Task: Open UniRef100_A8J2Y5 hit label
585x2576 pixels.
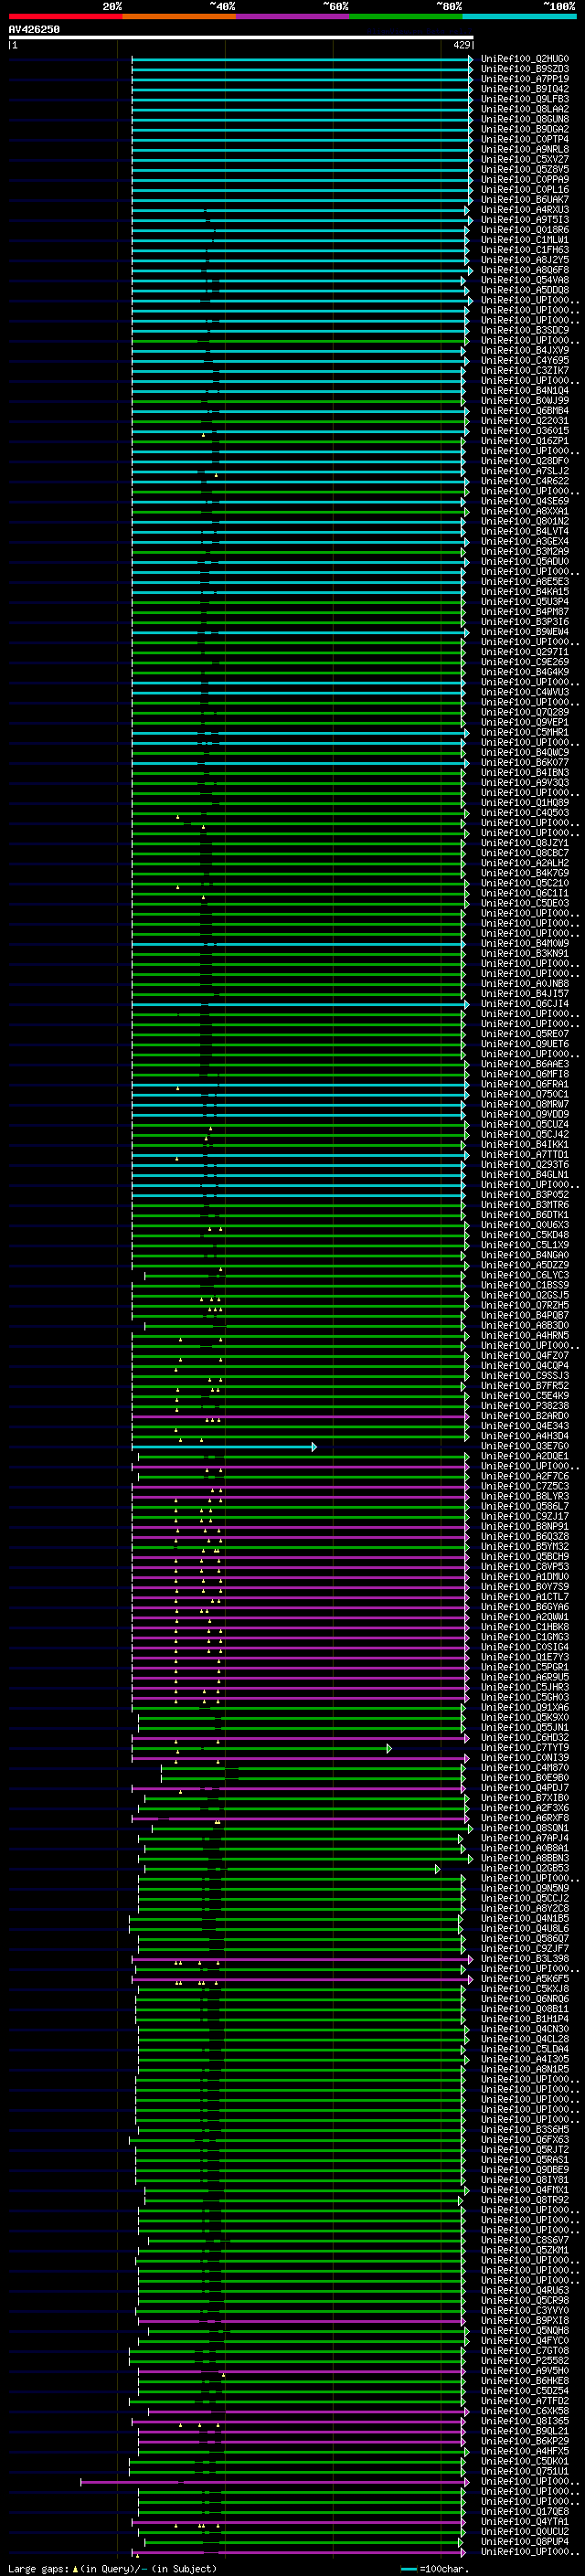Action: (524, 260)
